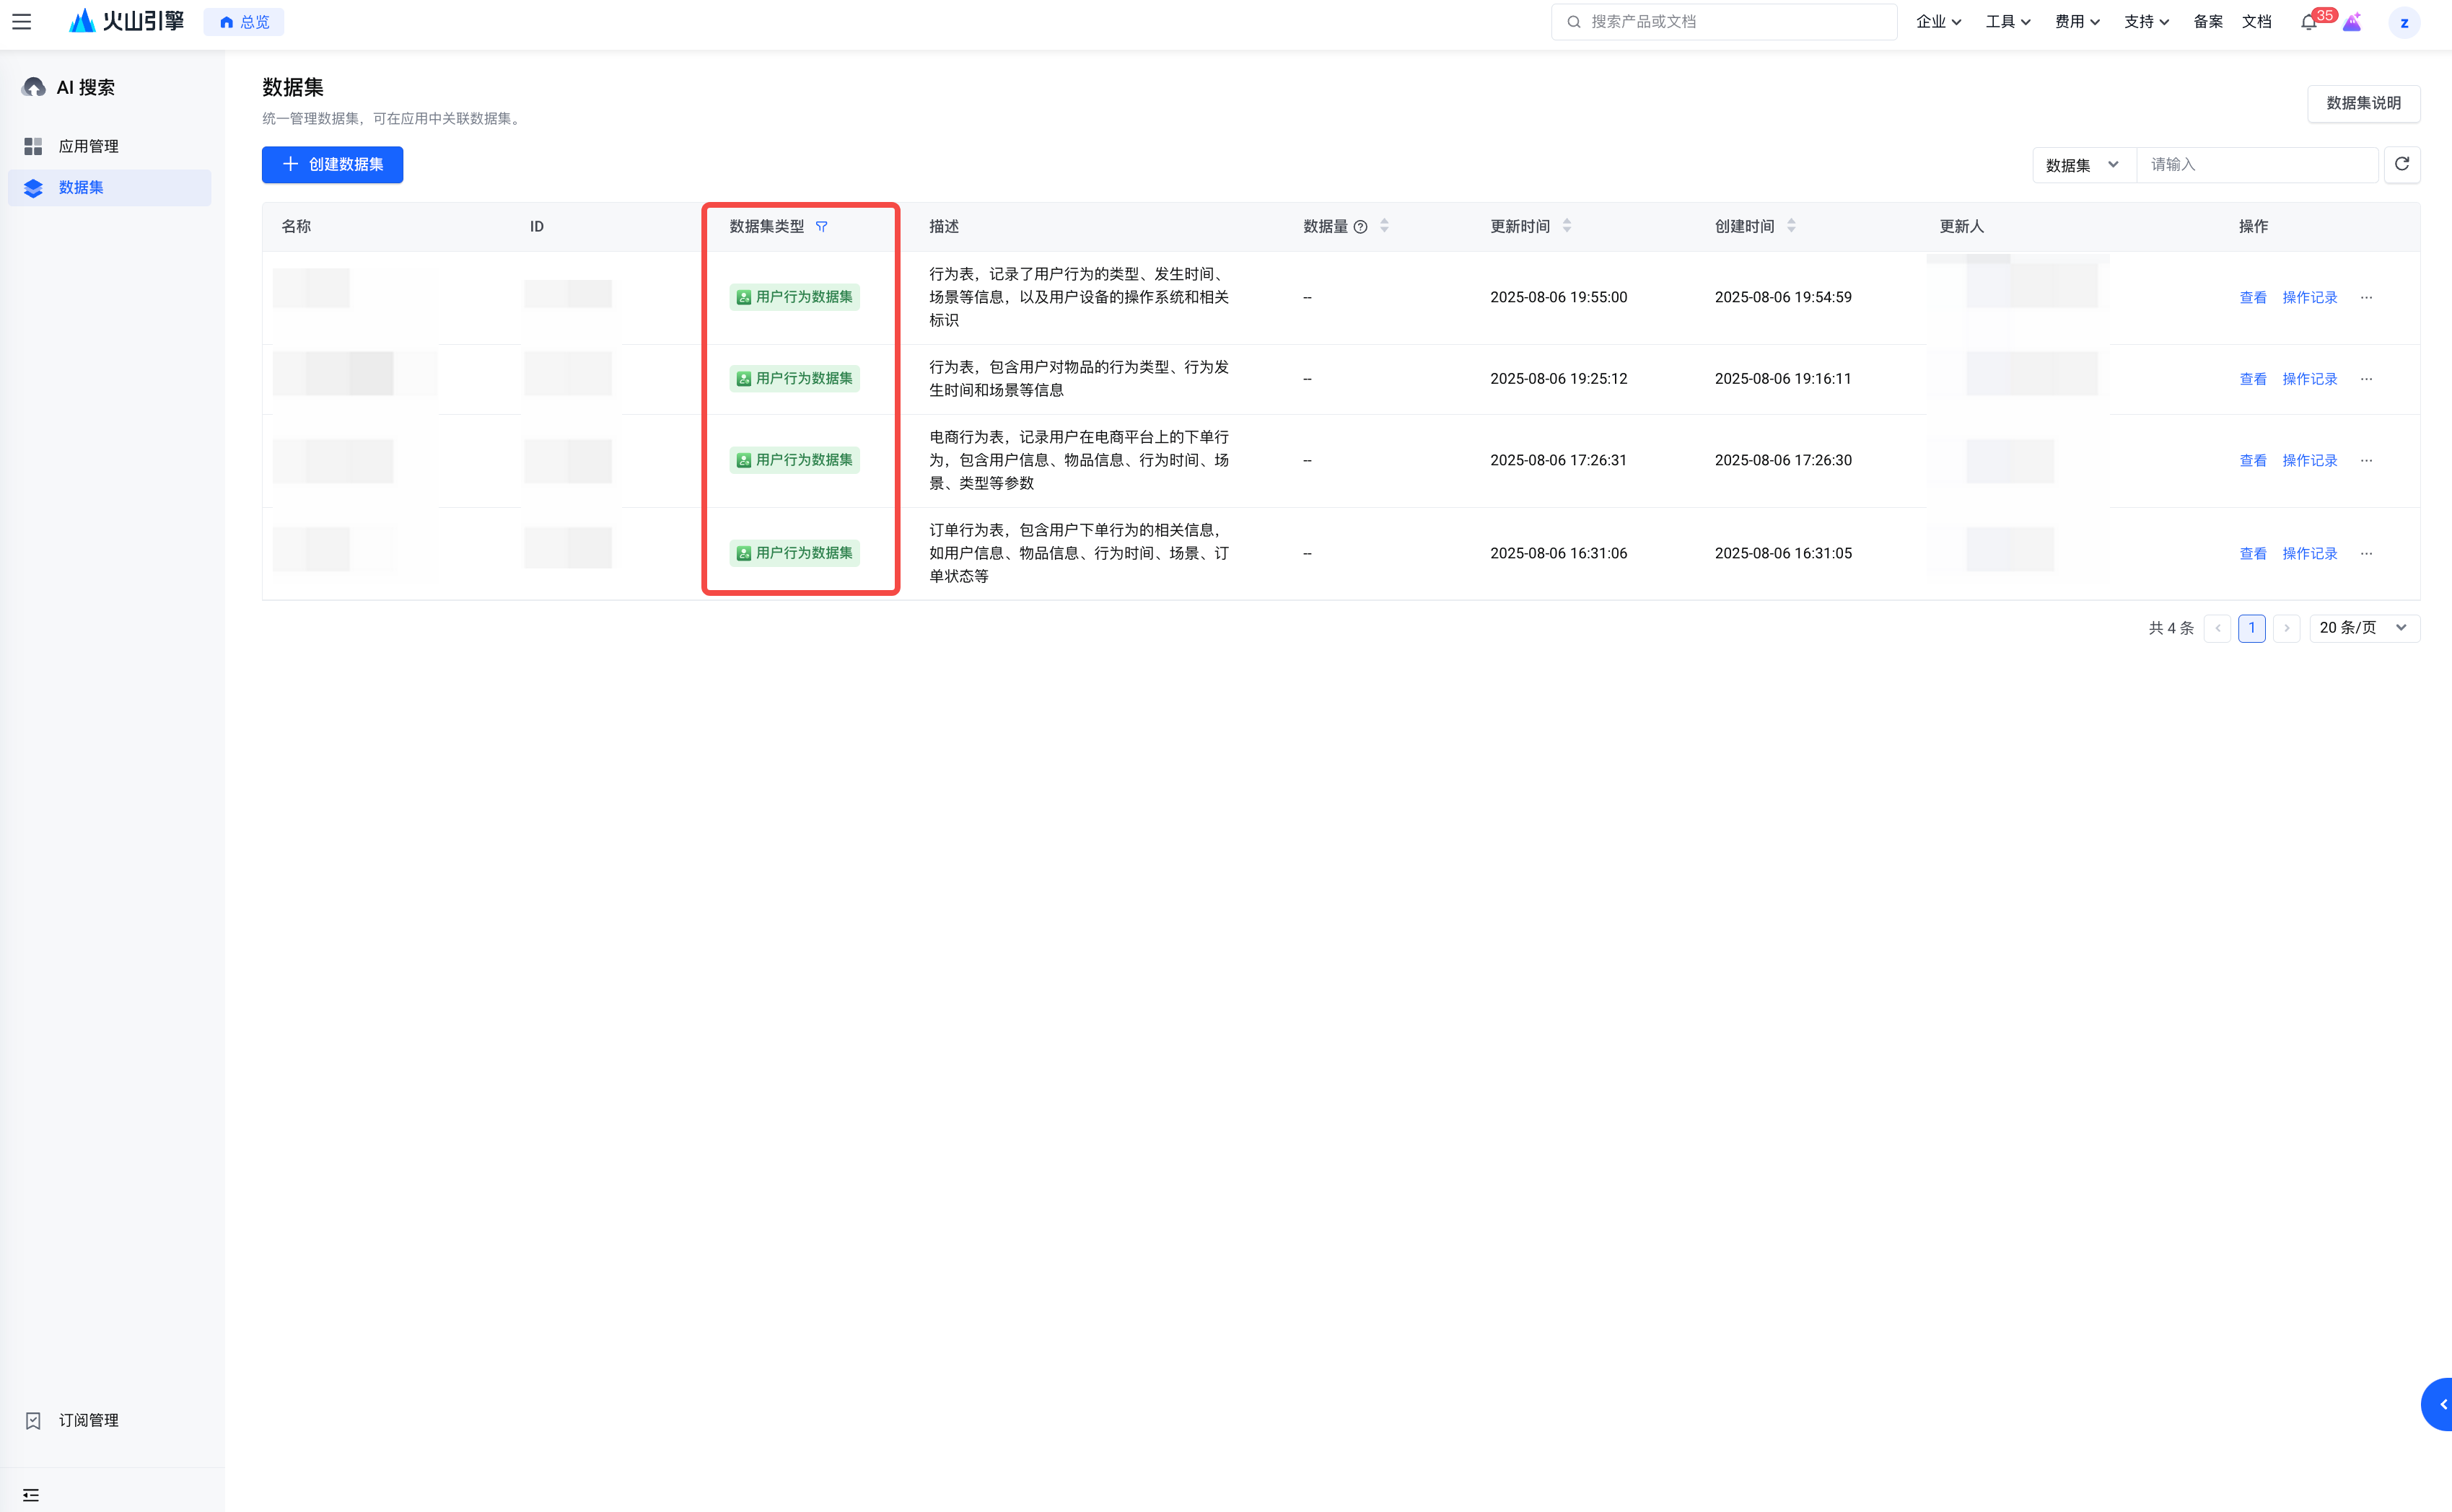The image size is (2452, 1512).
Task: Sort by update time column
Action: coord(1567,226)
